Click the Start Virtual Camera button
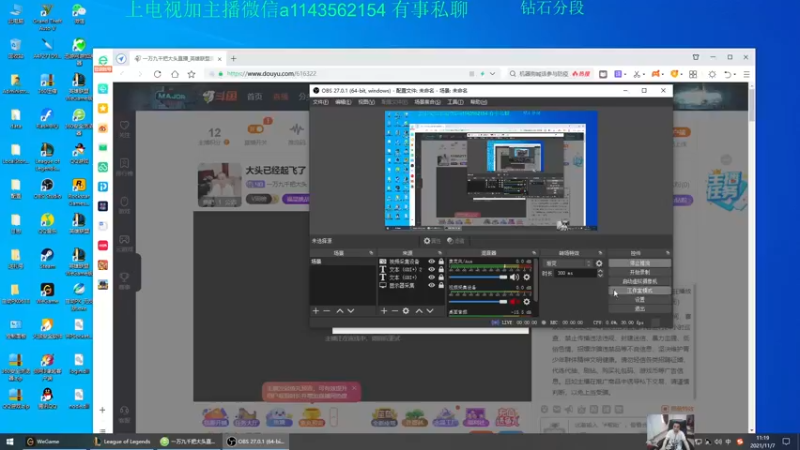Screen dimensions: 800x450 (640, 282)
